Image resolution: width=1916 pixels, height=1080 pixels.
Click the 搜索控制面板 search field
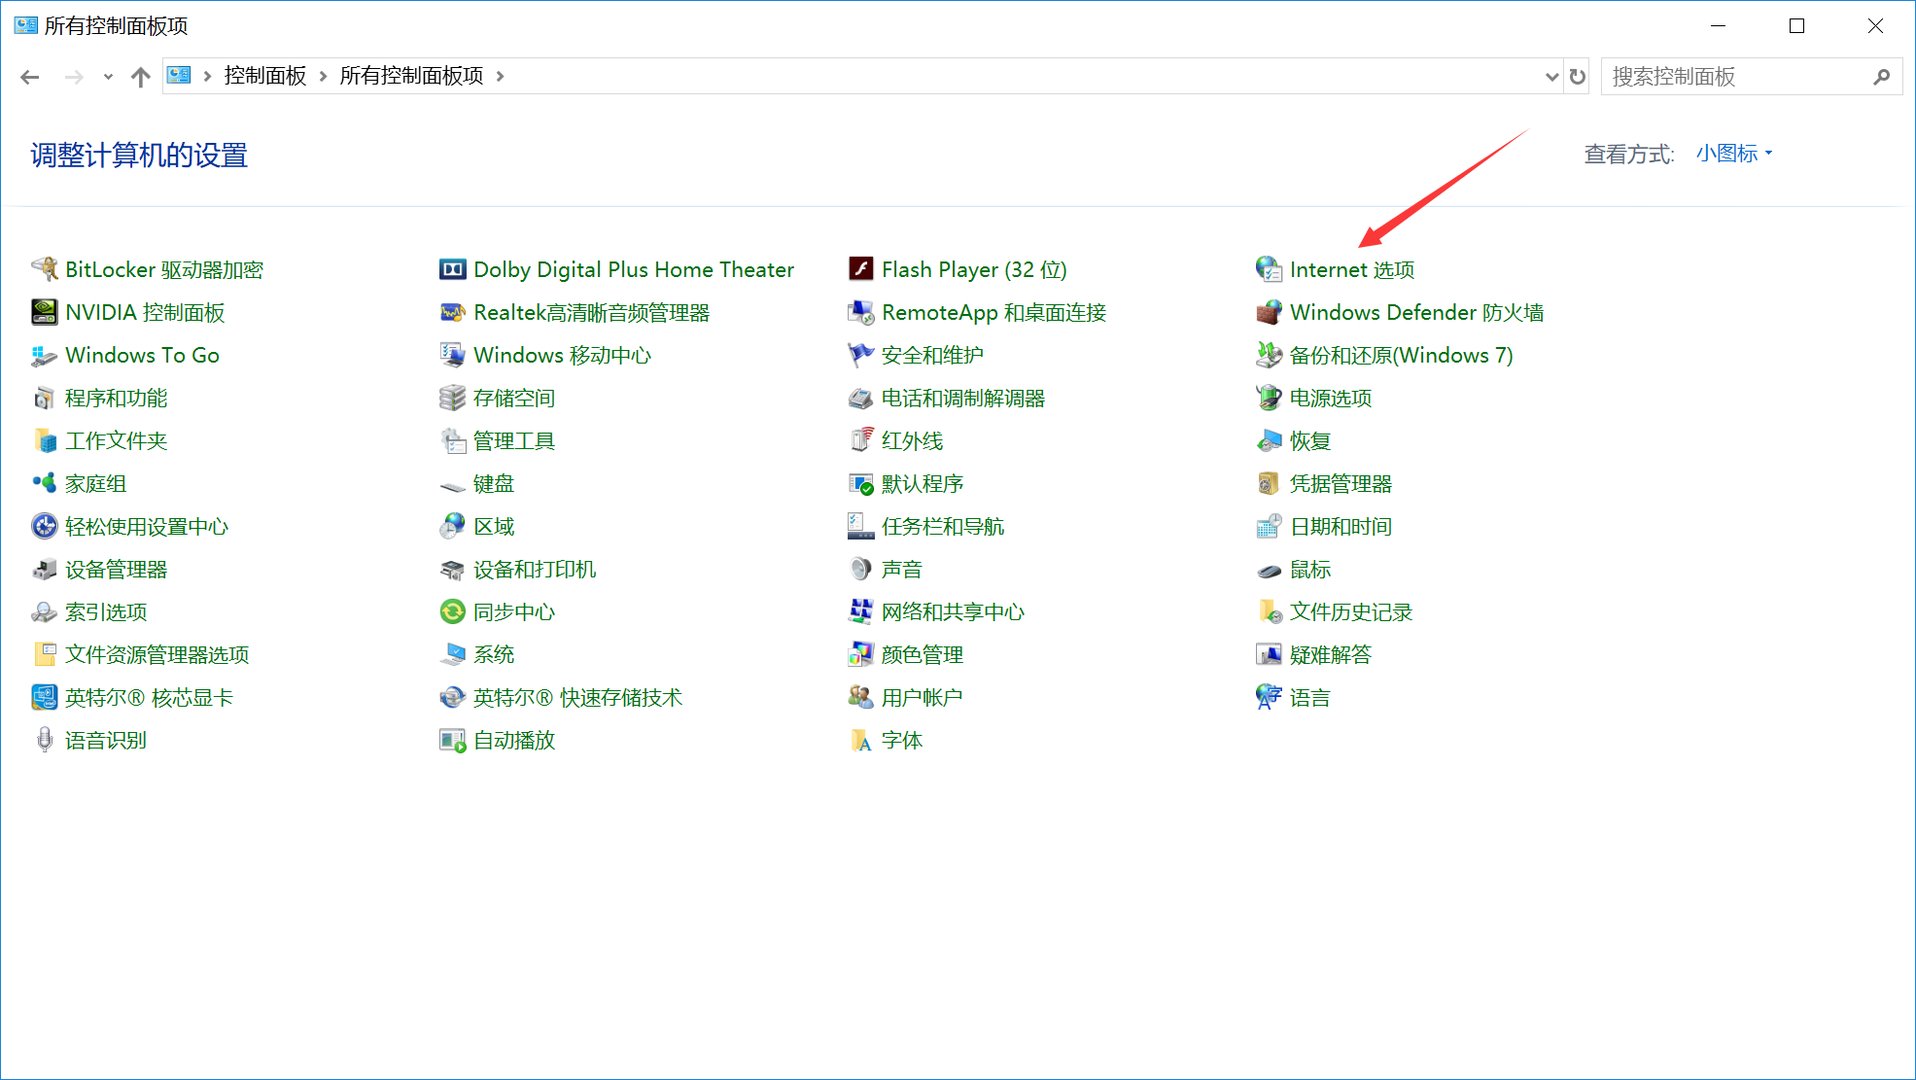pos(1735,77)
